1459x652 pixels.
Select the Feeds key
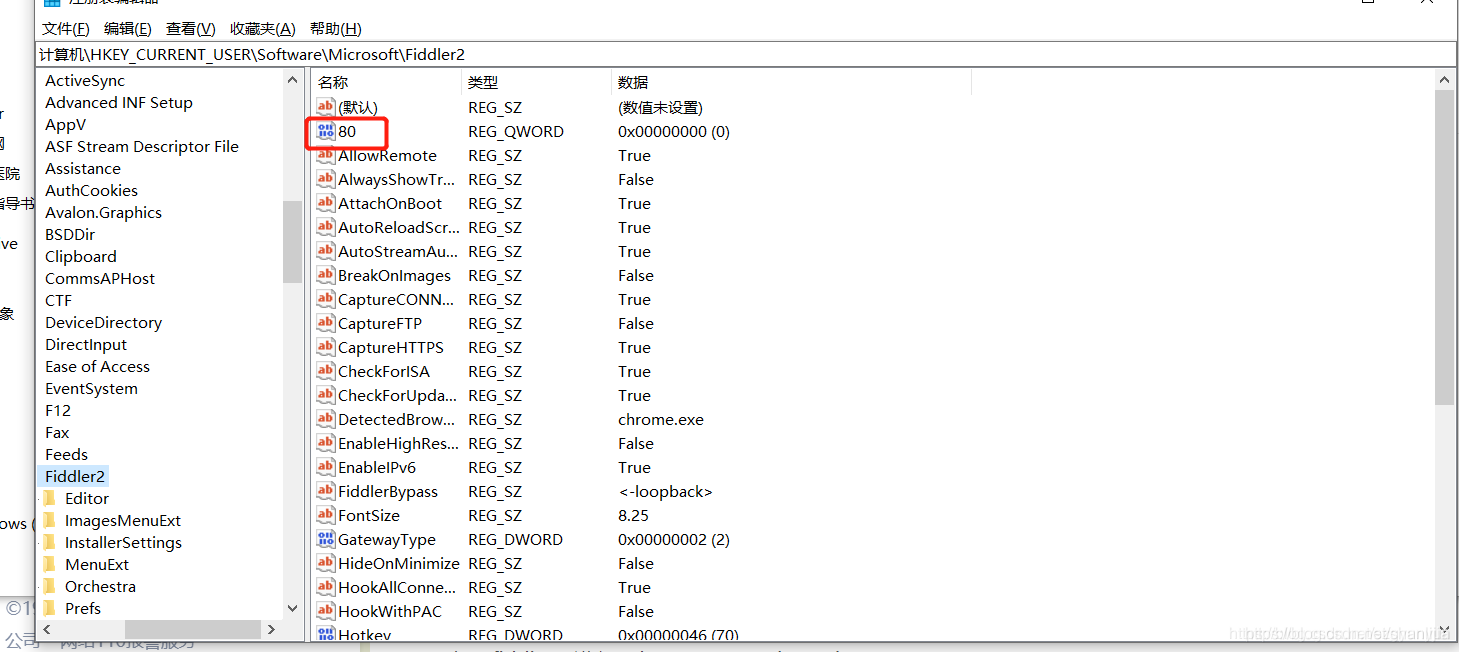(66, 454)
